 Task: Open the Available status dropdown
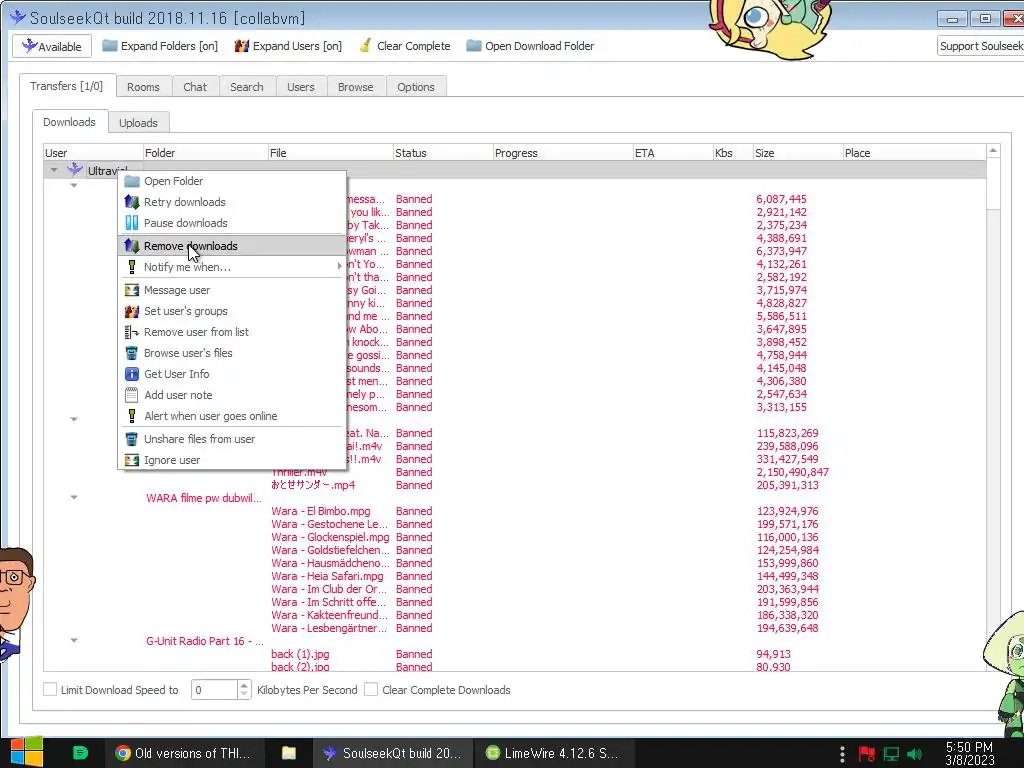pos(52,46)
